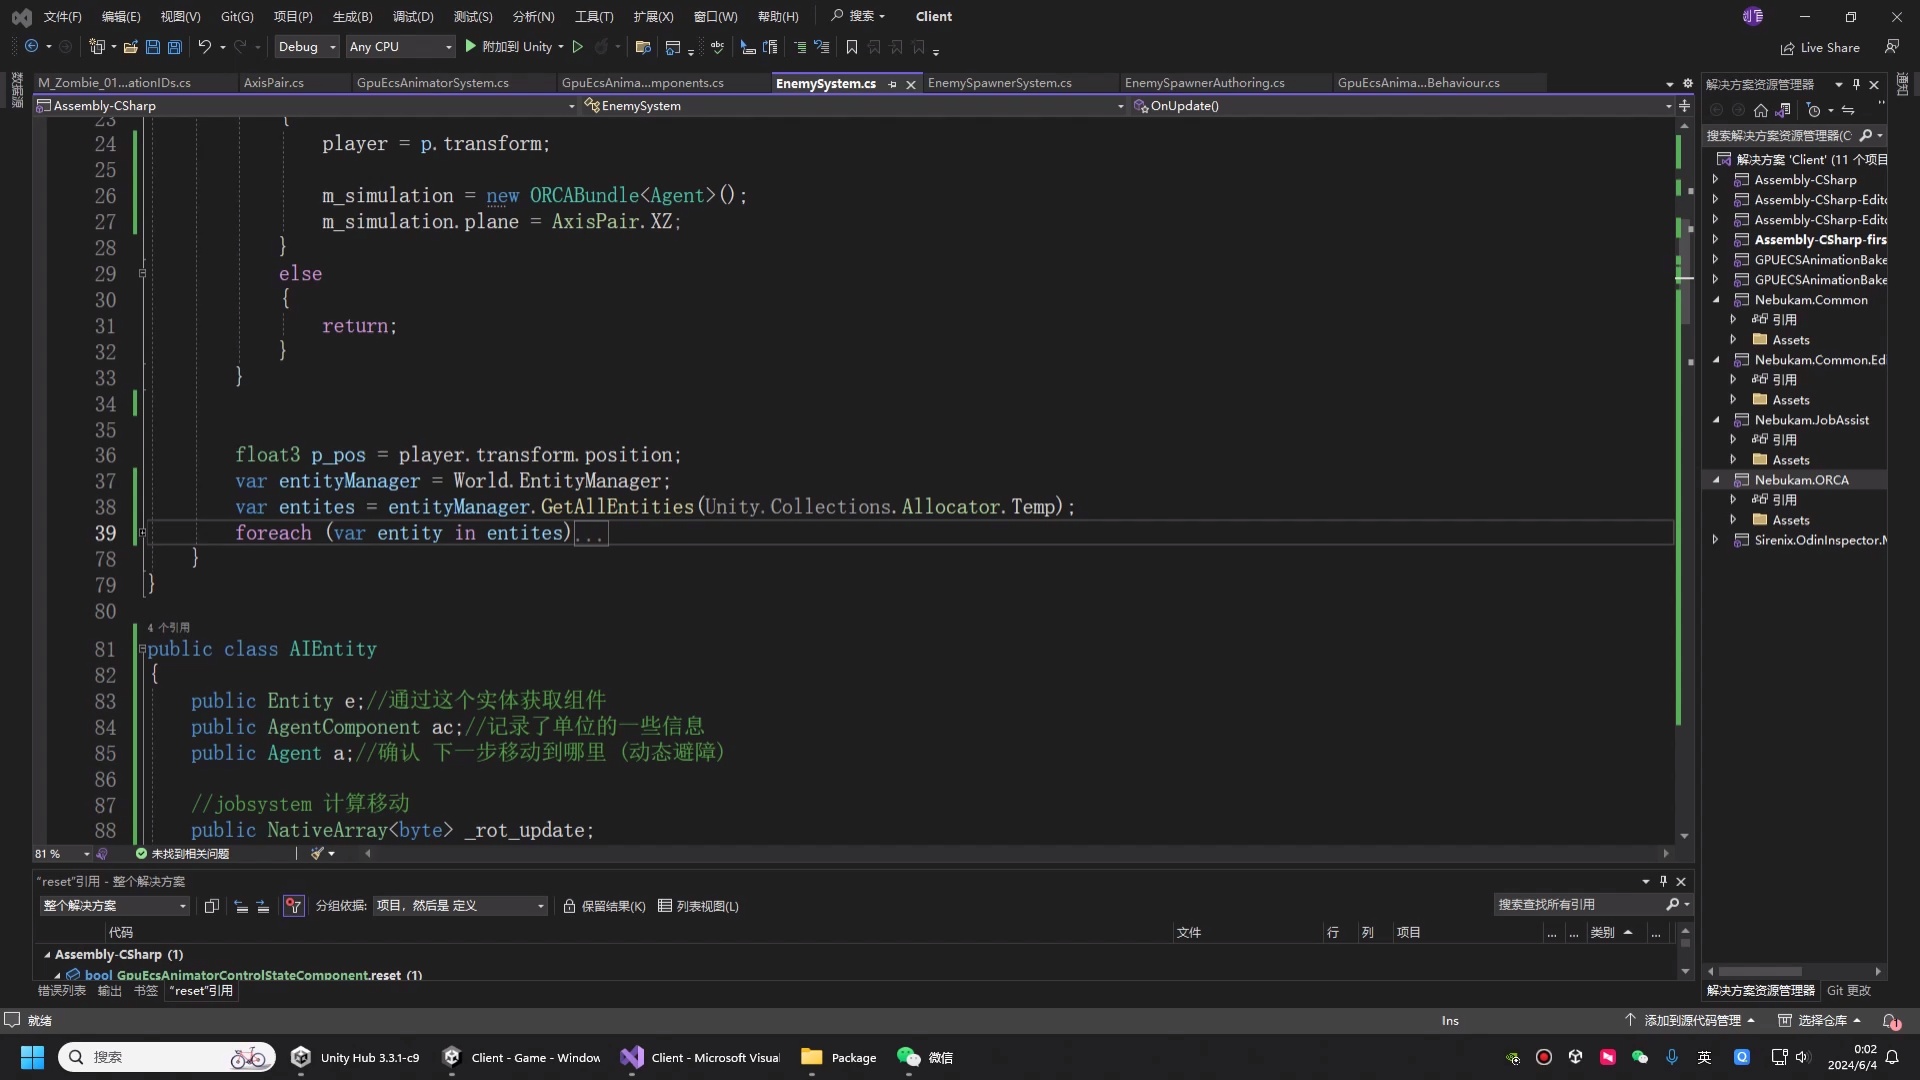Click the Save All icon
The width and height of the screenshot is (1920, 1080).
(x=174, y=47)
